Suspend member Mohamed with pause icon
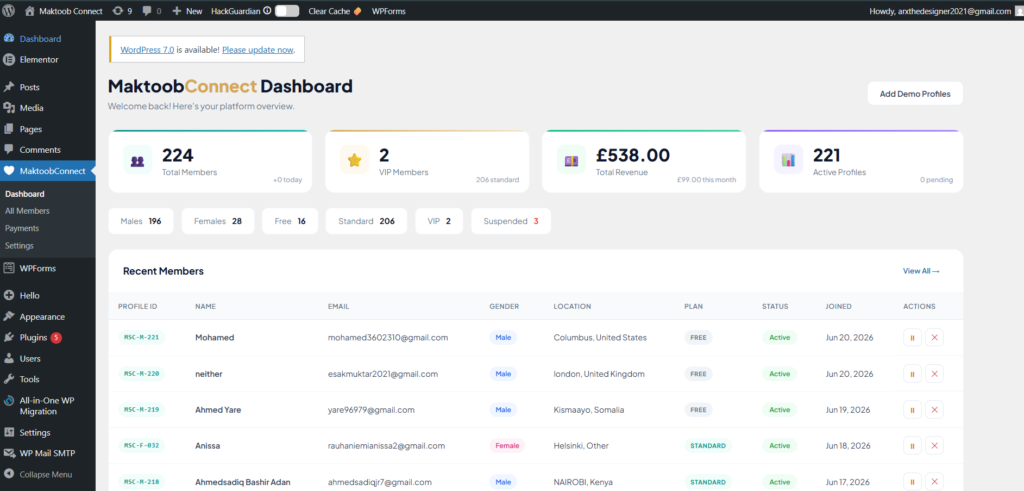Viewport: 1024px width, 491px height. pos(912,338)
